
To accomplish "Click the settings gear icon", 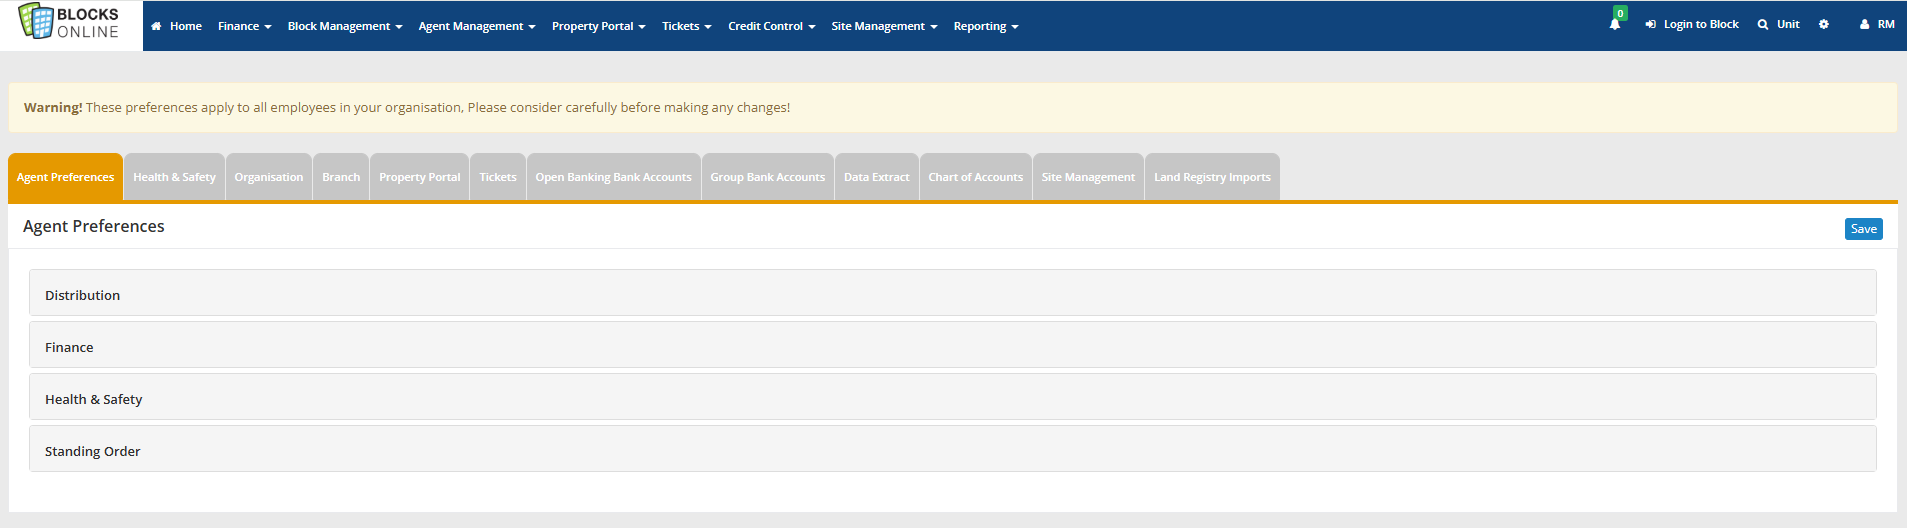I will coord(1823,25).
